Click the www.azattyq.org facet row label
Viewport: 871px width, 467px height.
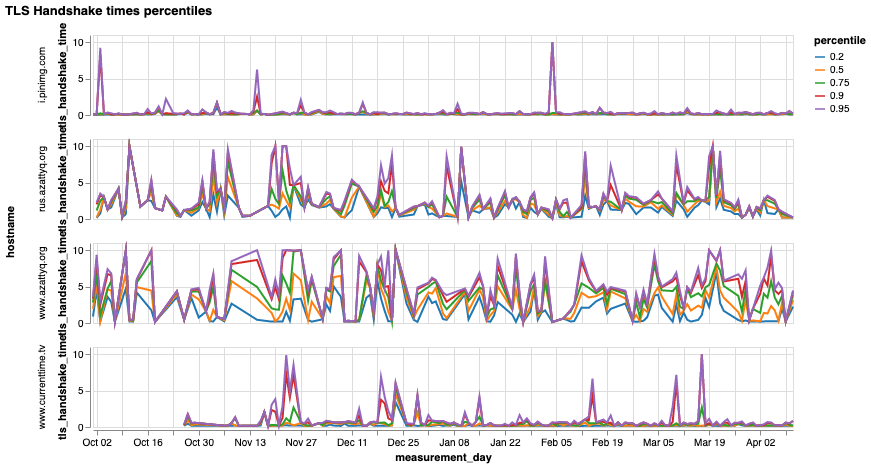[43, 283]
